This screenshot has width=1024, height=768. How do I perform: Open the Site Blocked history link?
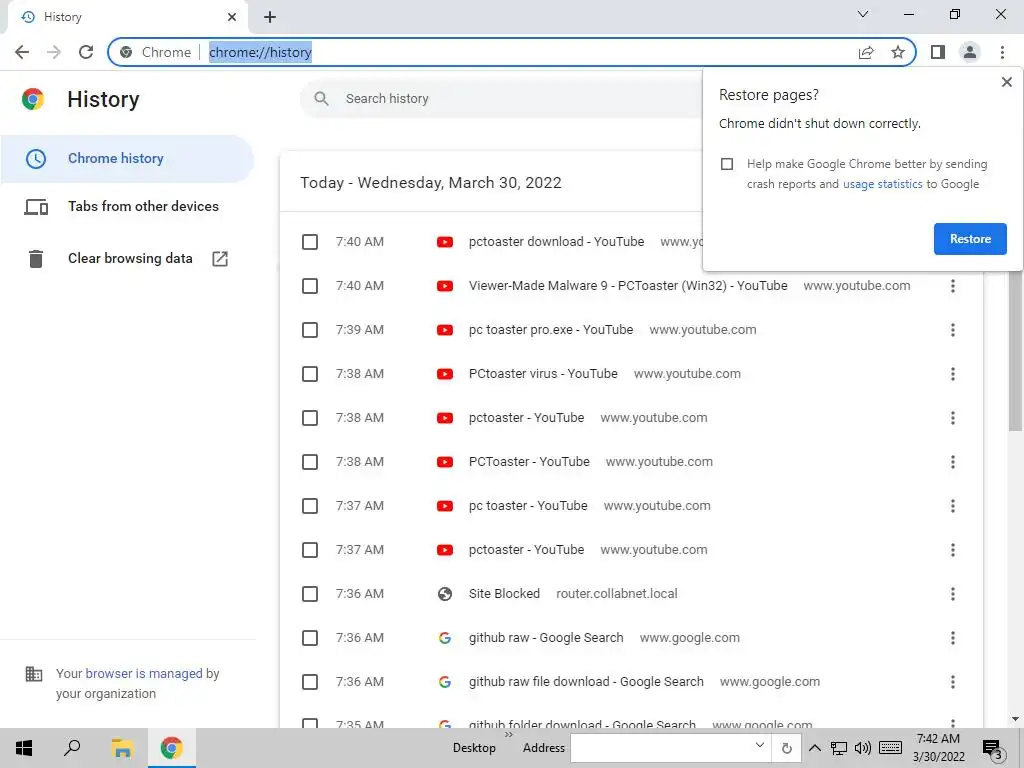click(504, 594)
